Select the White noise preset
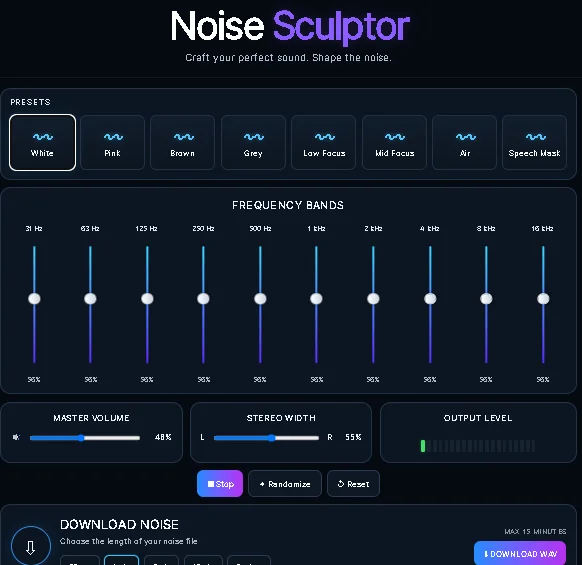The width and height of the screenshot is (582, 565). tap(42, 143)
